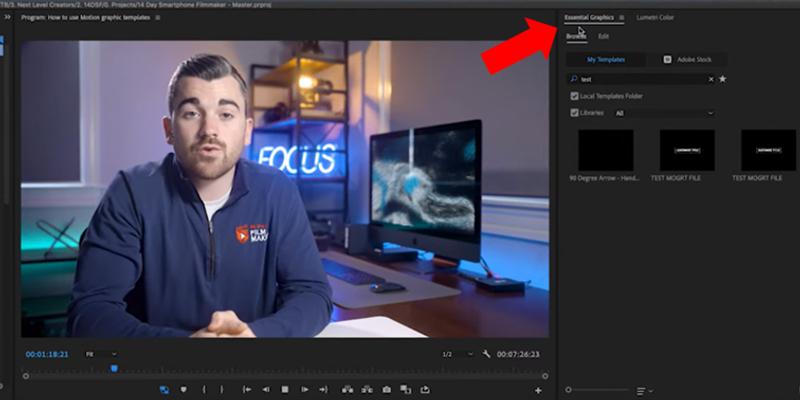Click the thumbnail size slider handle
Screen dimensions: 800x400
[x=568, y=390]
